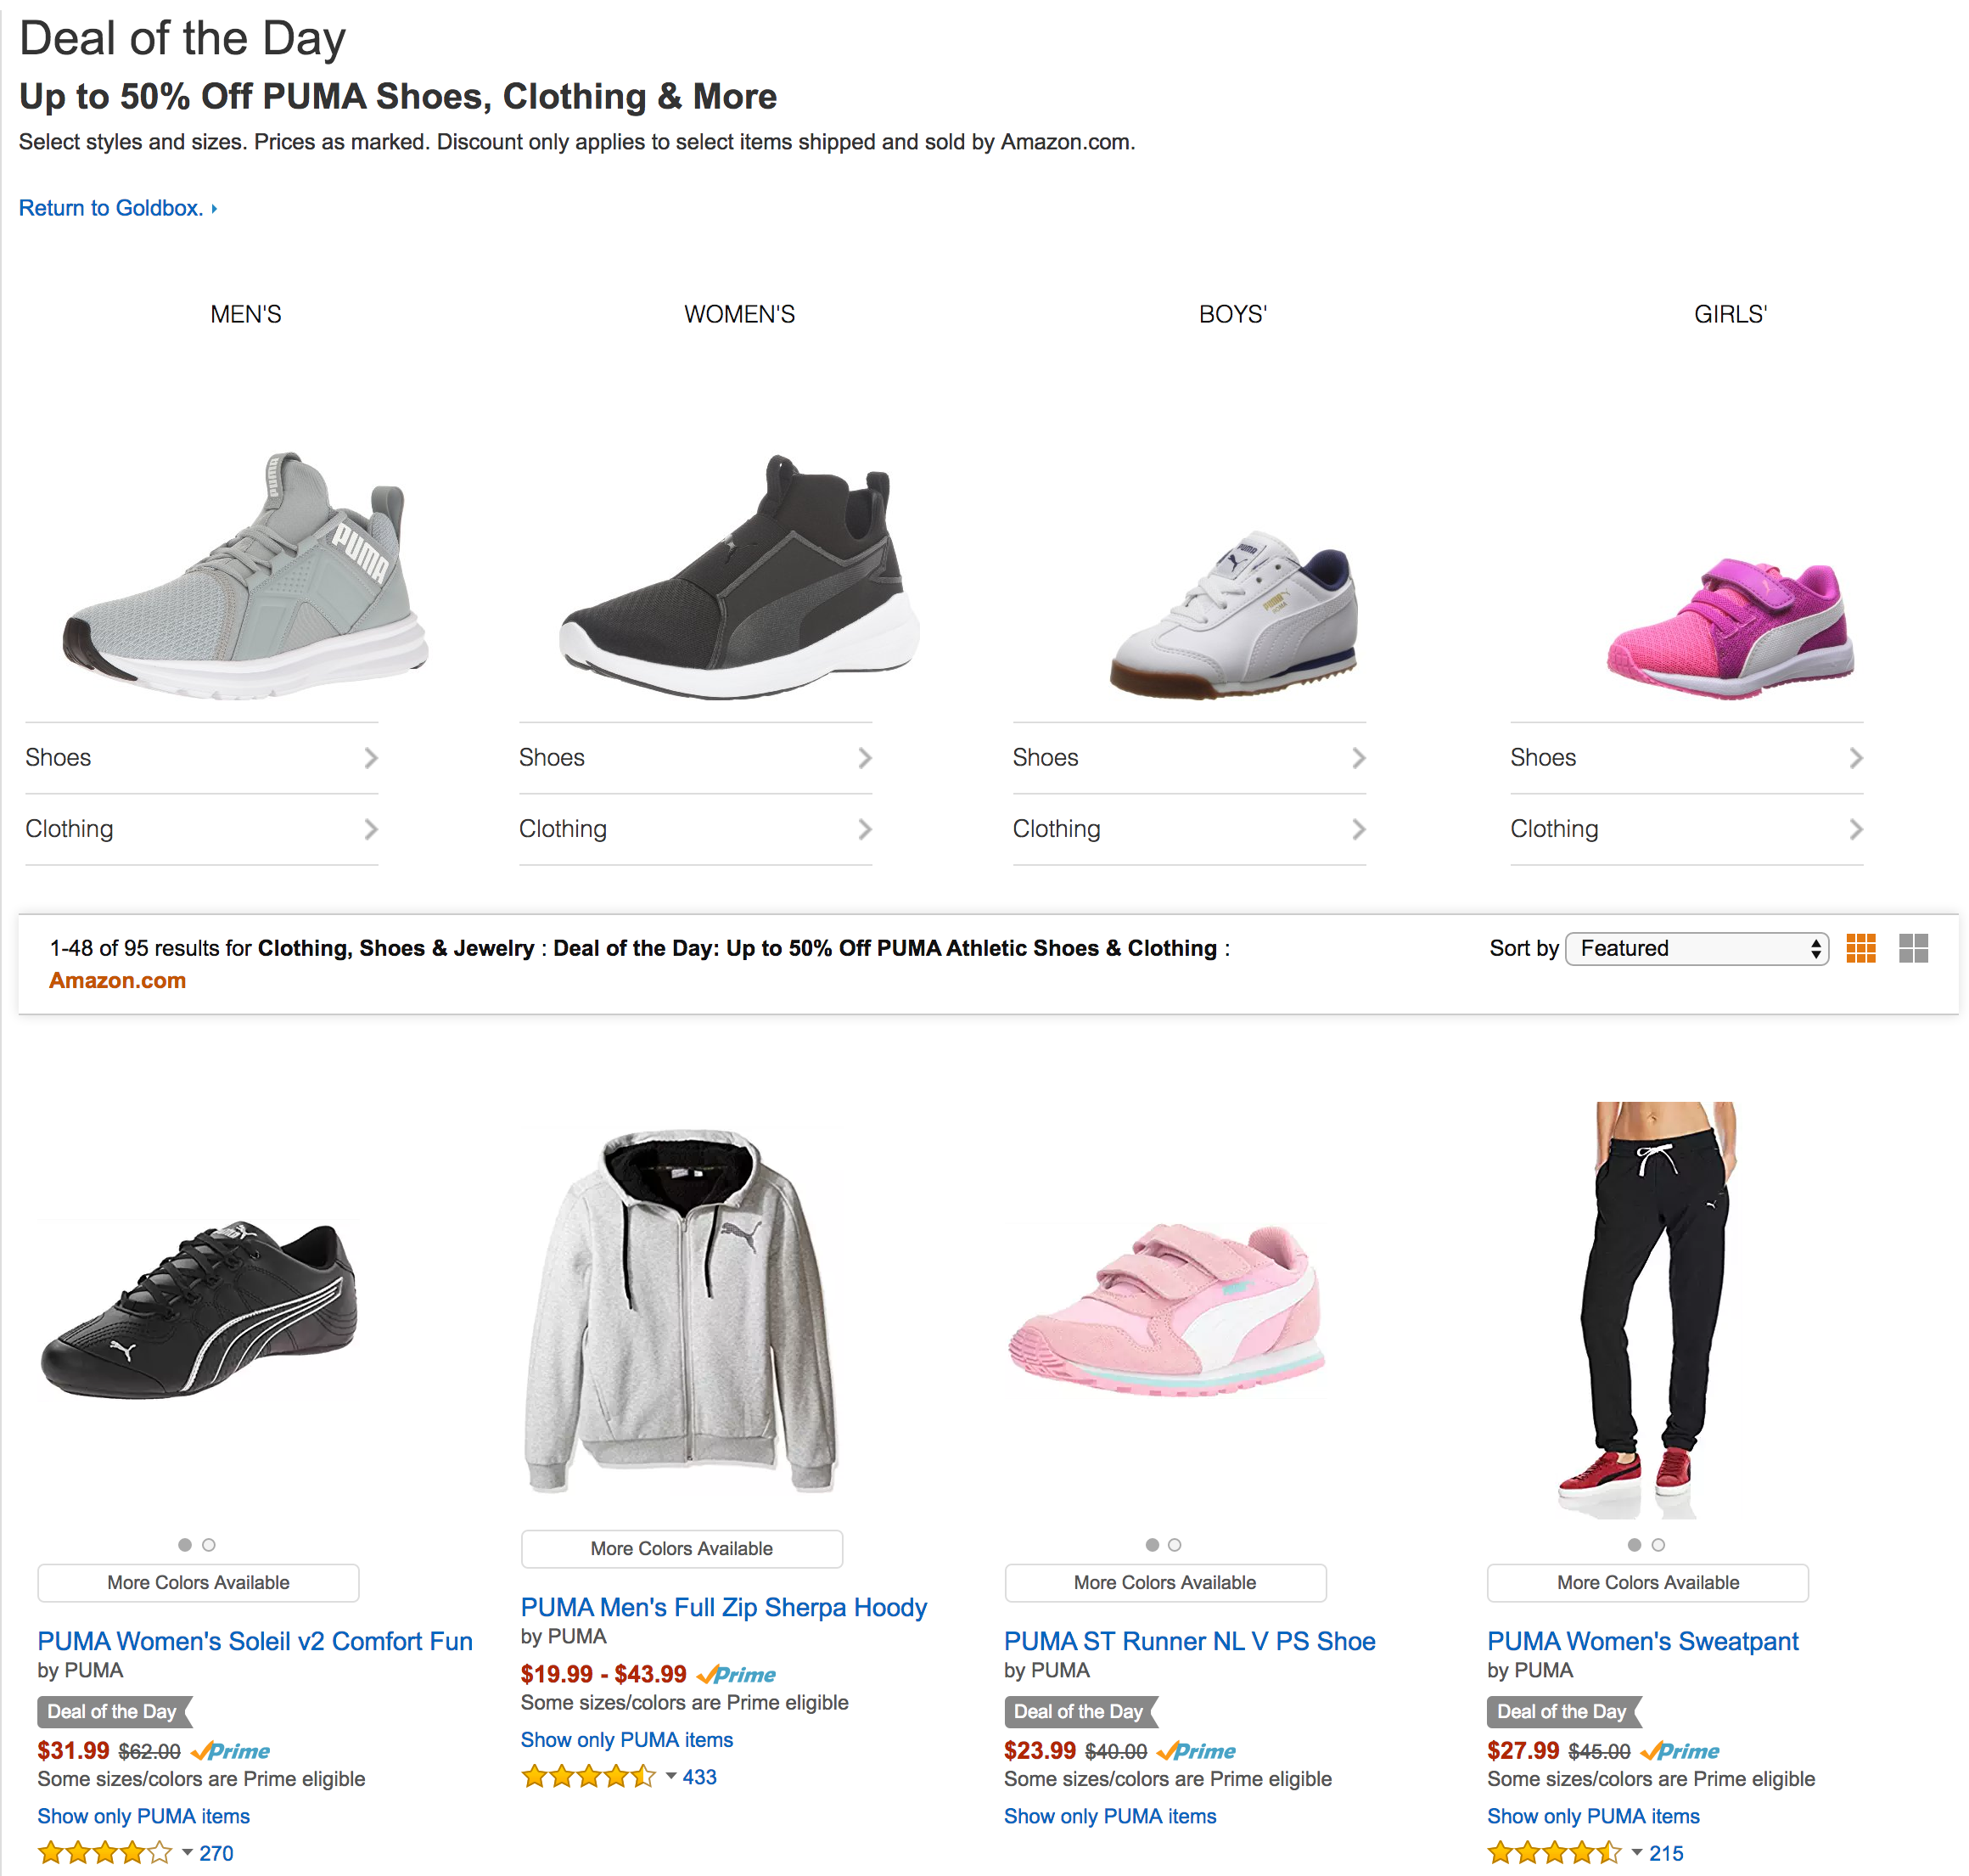
Task: Click the Prime icon beside the $23.99 price
Action: pyautogui.click(x=1196, y=1751)
